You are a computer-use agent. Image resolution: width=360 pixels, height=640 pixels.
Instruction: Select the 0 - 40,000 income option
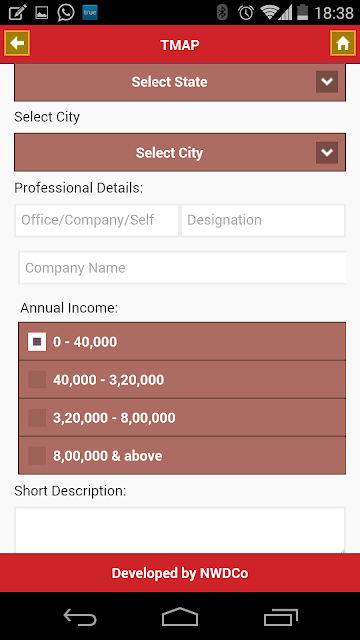[x=182, y=342]
